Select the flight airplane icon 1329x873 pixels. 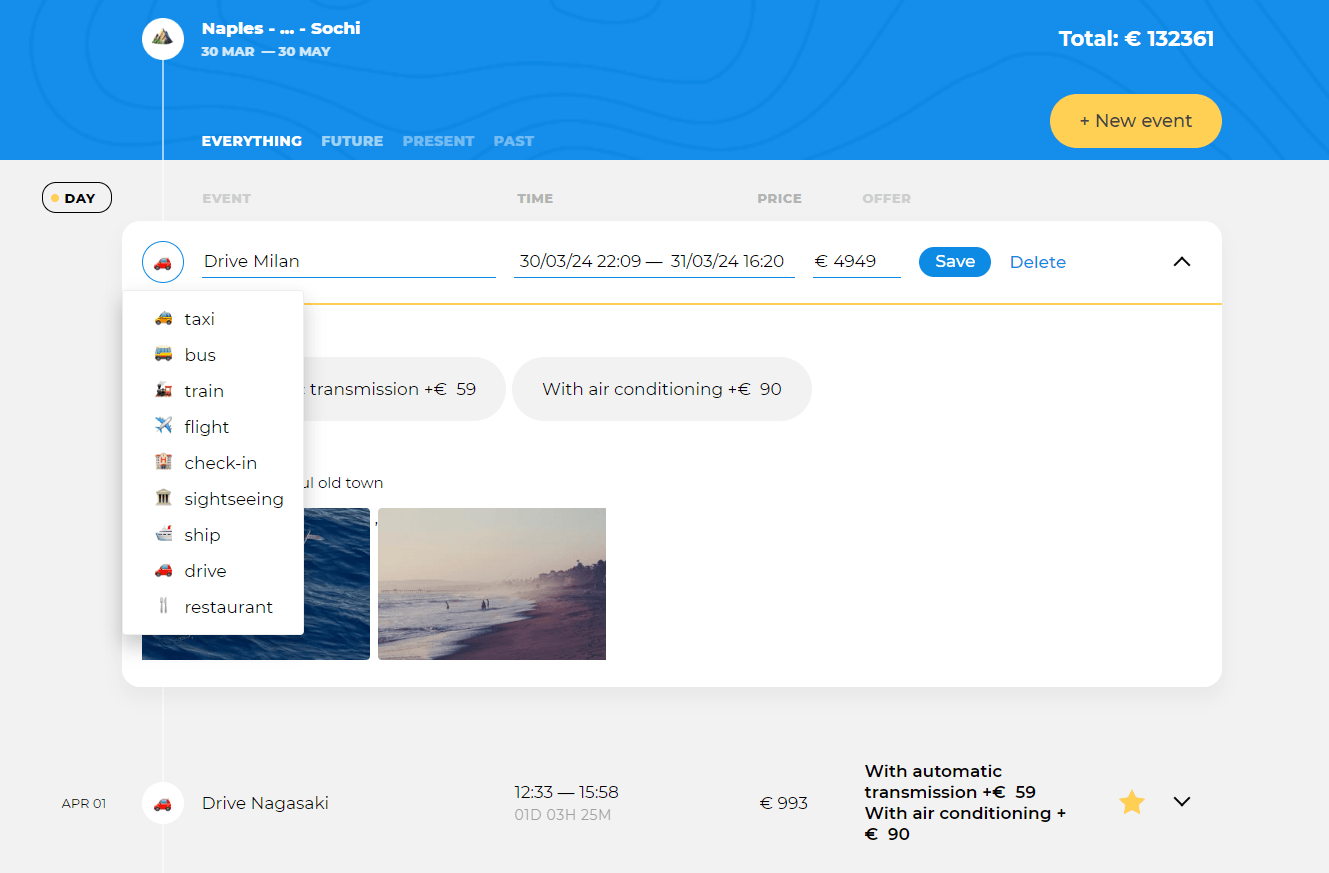(164, 426)
